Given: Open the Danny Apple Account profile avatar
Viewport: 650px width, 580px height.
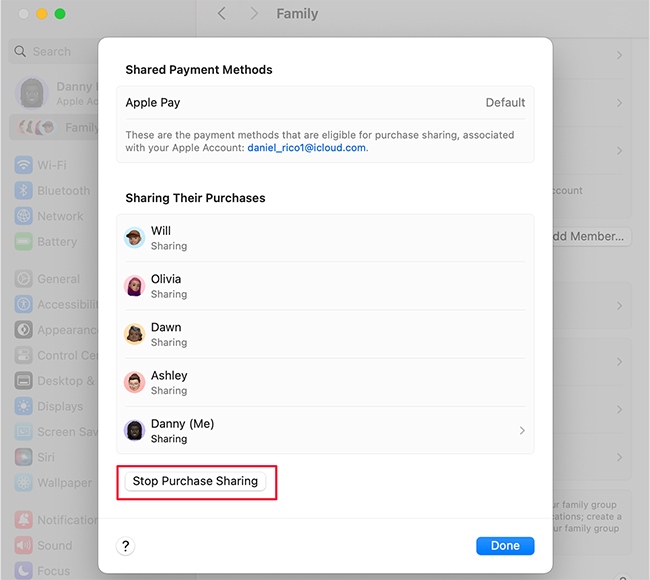Looking at the screenshot, I should point(32,93).
